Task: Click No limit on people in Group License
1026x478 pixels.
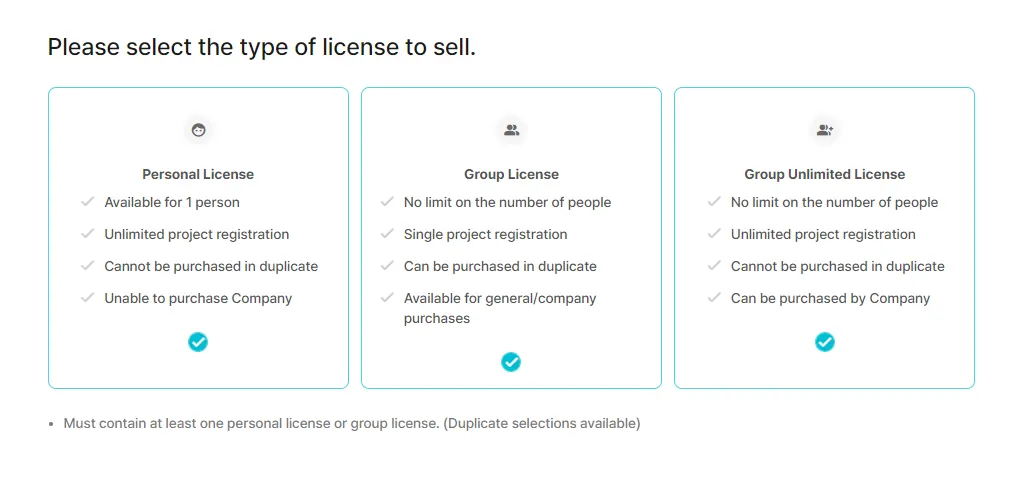Action: (507, 202)
